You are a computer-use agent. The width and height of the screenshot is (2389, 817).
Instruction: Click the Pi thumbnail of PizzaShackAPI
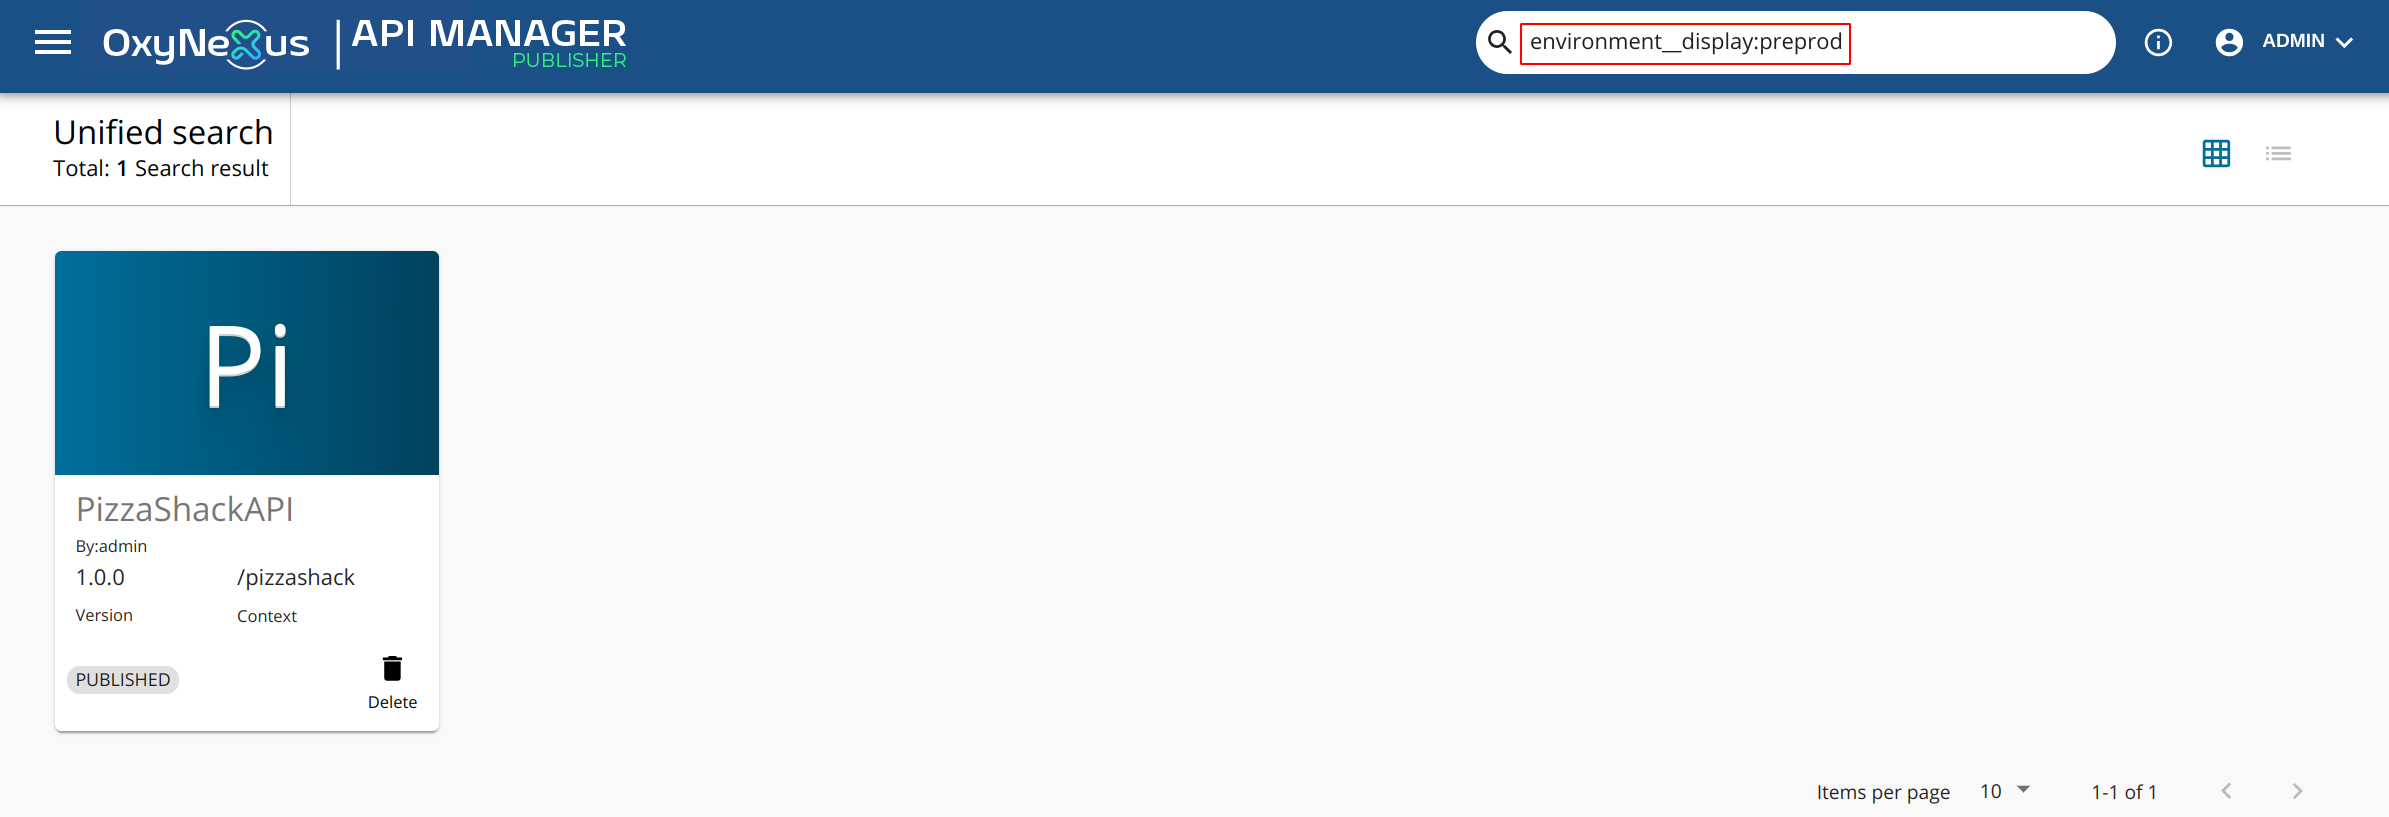point(247,363)
